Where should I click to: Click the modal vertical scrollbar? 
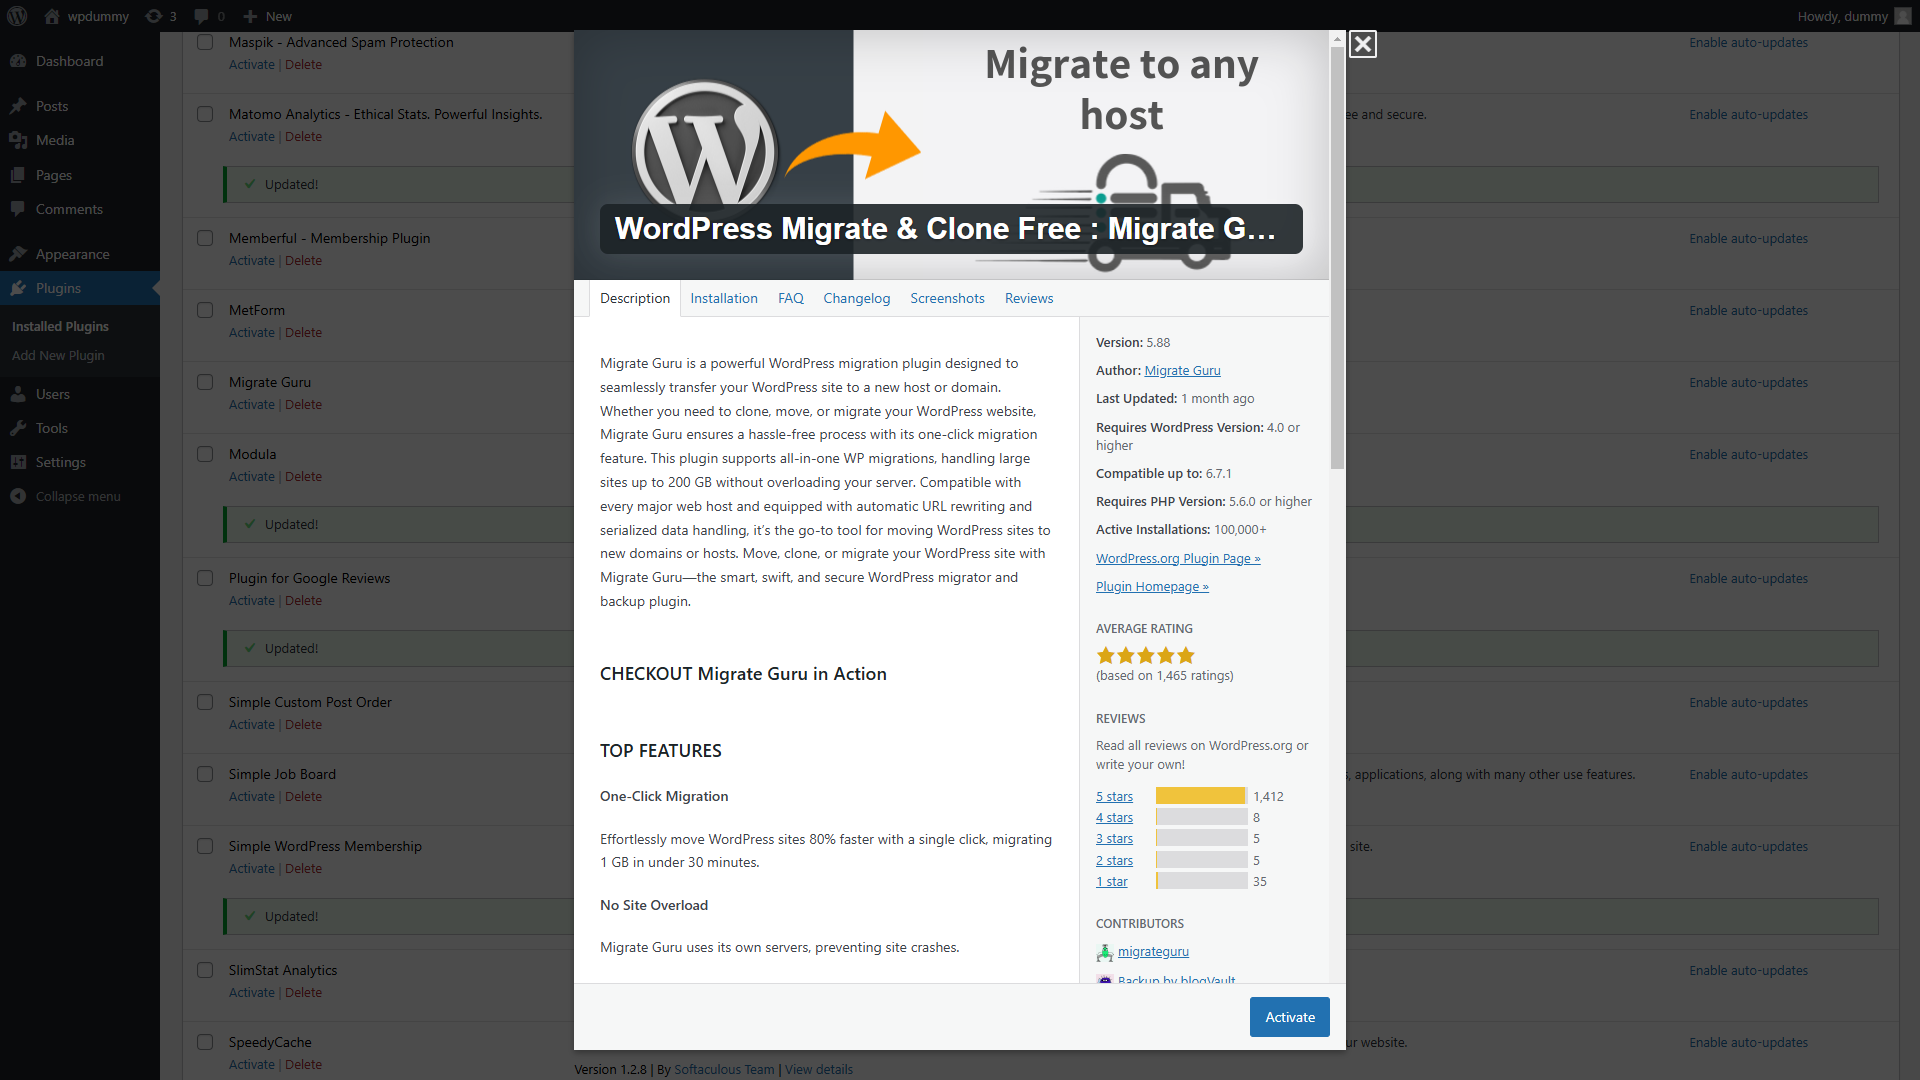1337,258
